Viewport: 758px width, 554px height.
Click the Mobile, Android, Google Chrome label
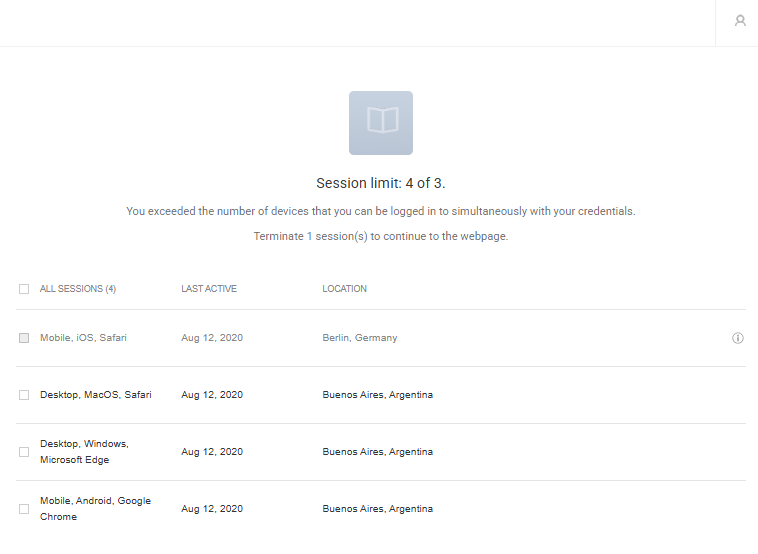95,509
